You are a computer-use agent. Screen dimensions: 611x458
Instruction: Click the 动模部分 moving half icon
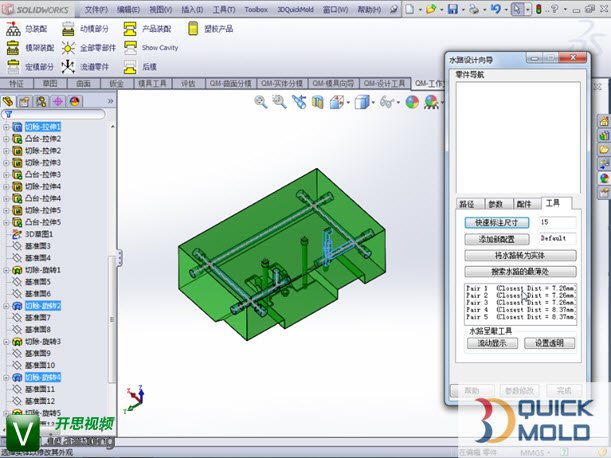(68, 29)
